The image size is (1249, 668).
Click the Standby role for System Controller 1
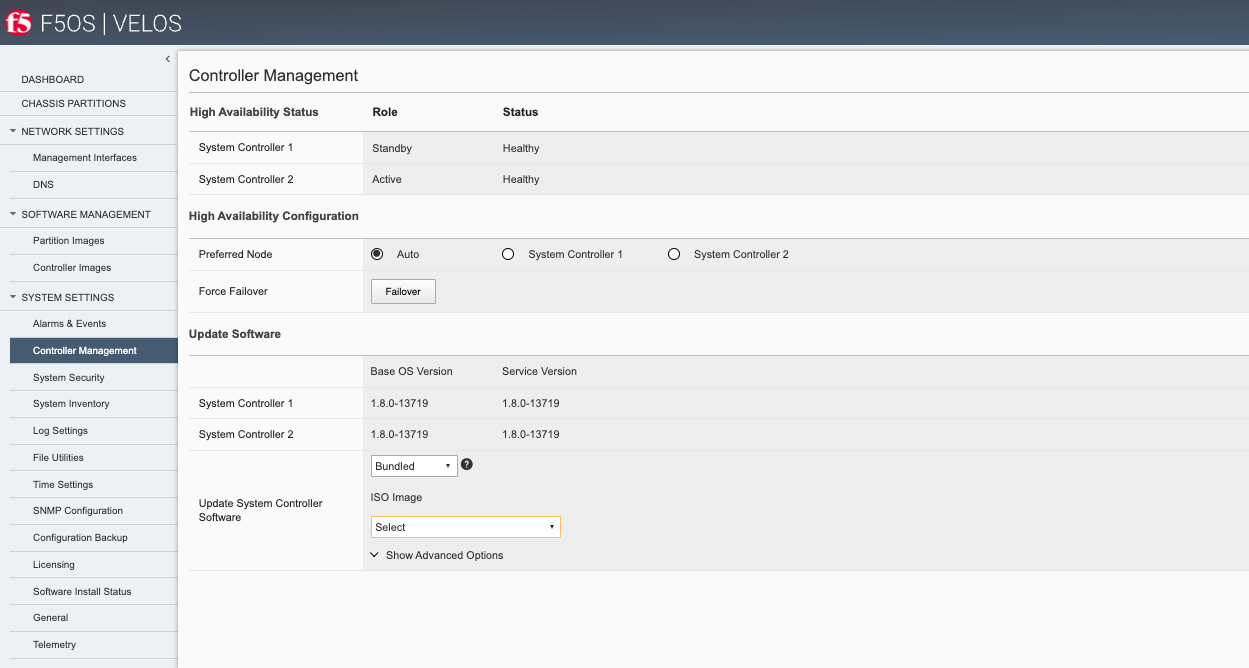(x=392, y=148)
